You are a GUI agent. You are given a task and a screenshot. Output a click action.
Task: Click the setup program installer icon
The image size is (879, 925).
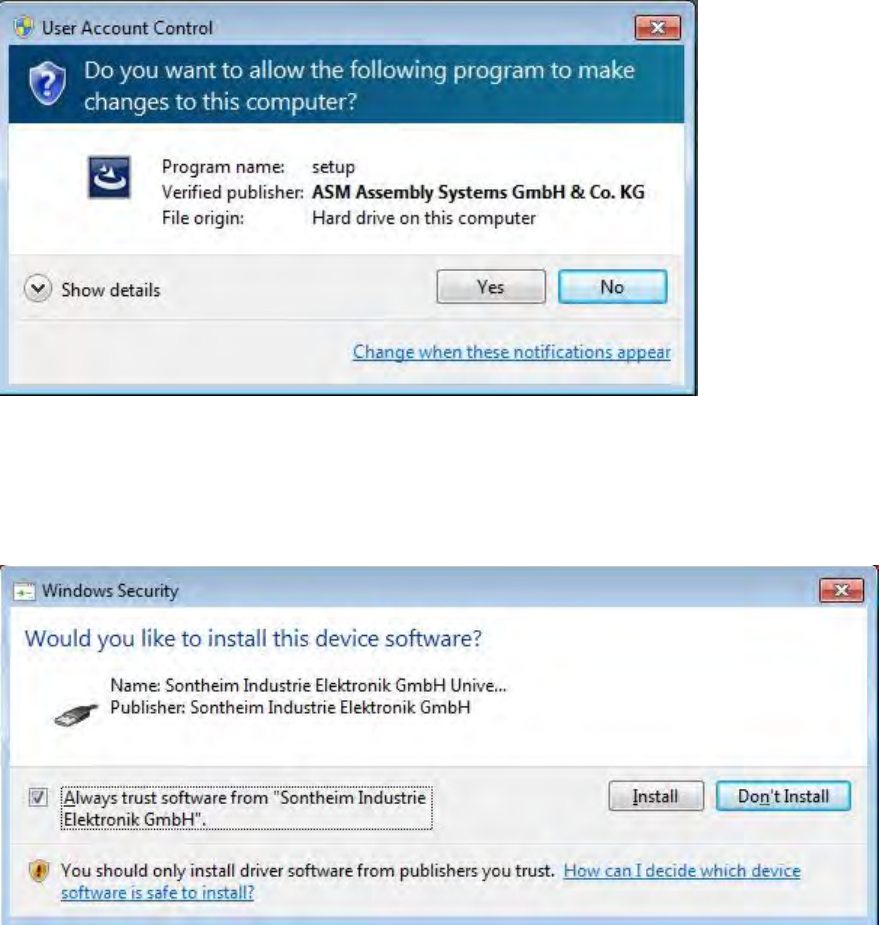(x=109, y=177)
